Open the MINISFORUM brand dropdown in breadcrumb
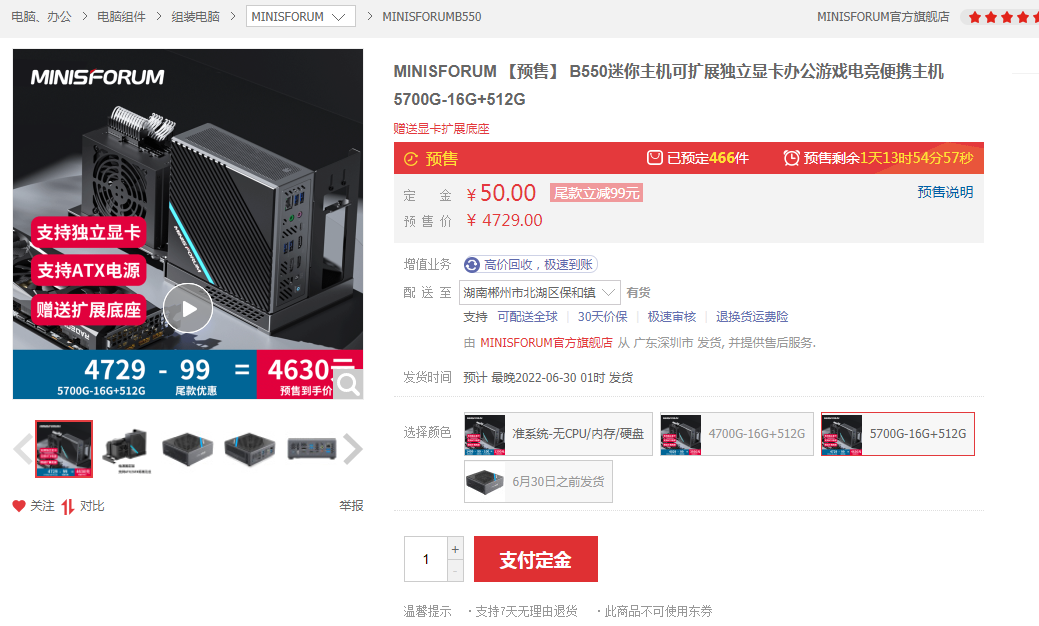This screenshot has width=1039, height=626. [300, 17]
